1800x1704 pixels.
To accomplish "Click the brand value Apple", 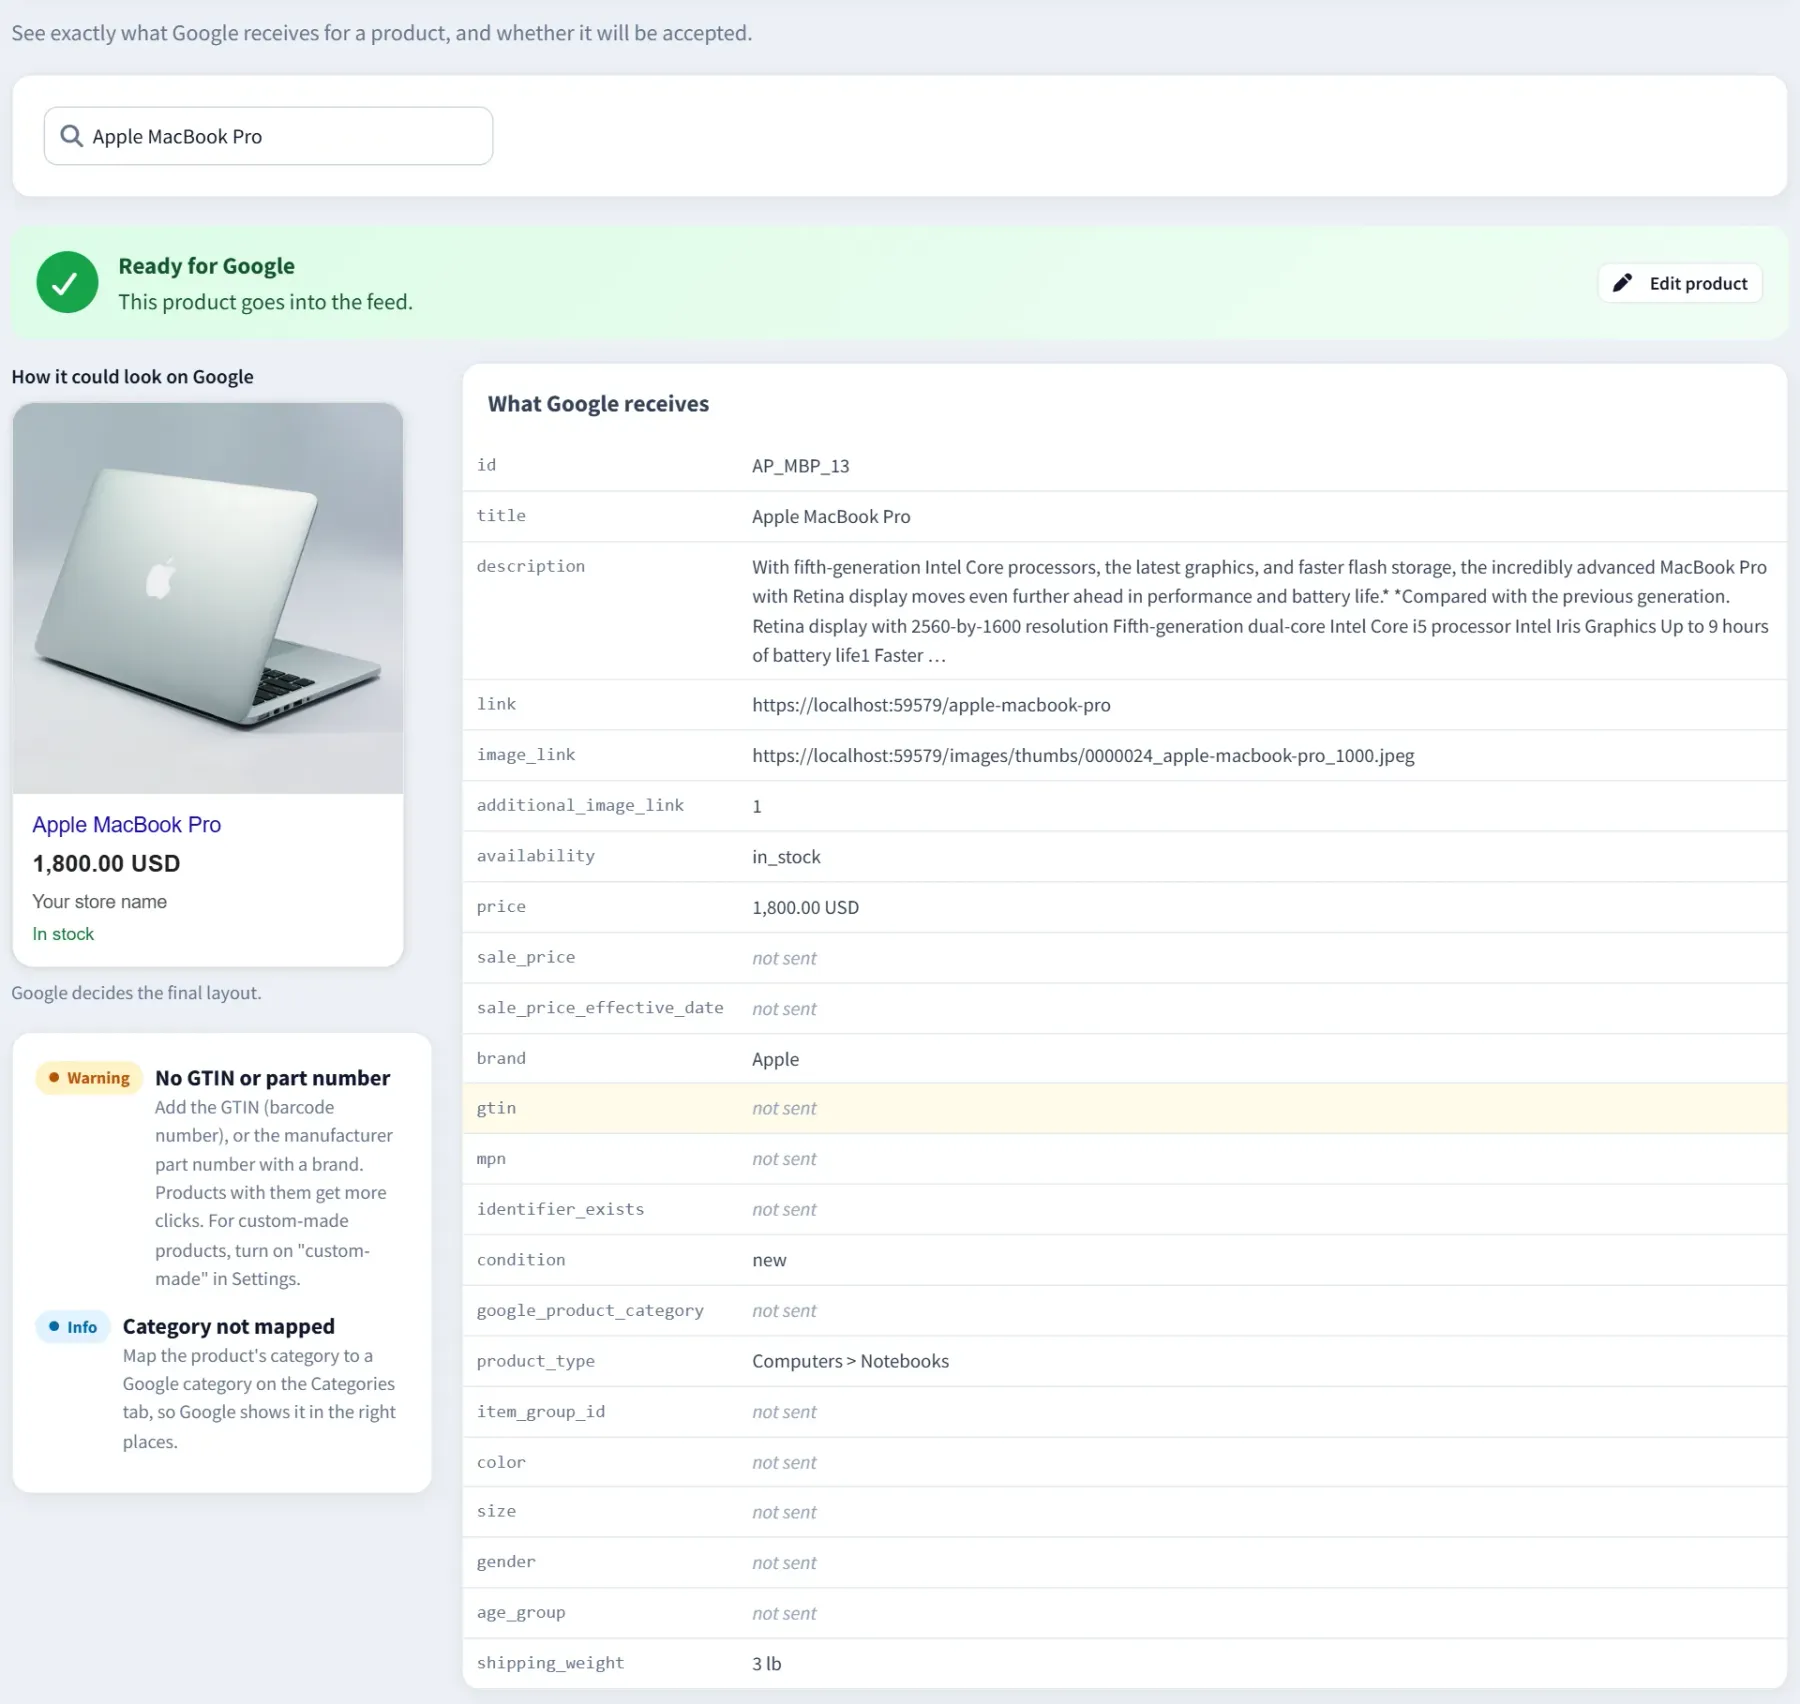I will [x=775, y=1059].
